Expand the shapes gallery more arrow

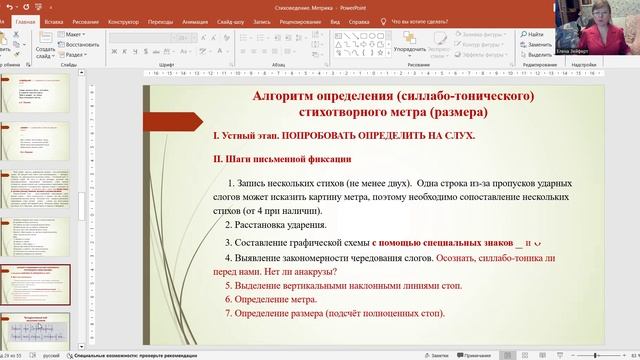tap(388, 53)
